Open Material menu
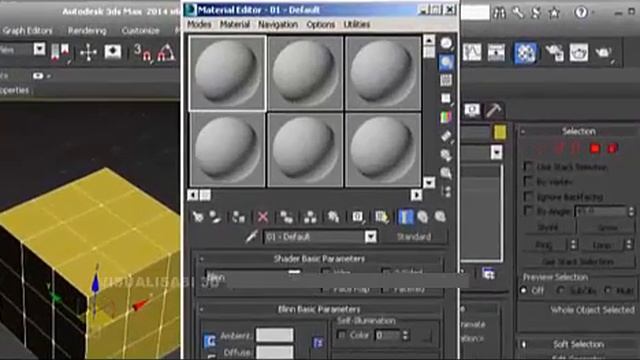The height and width of the screenshot is (360, 640). pos(235,24)
